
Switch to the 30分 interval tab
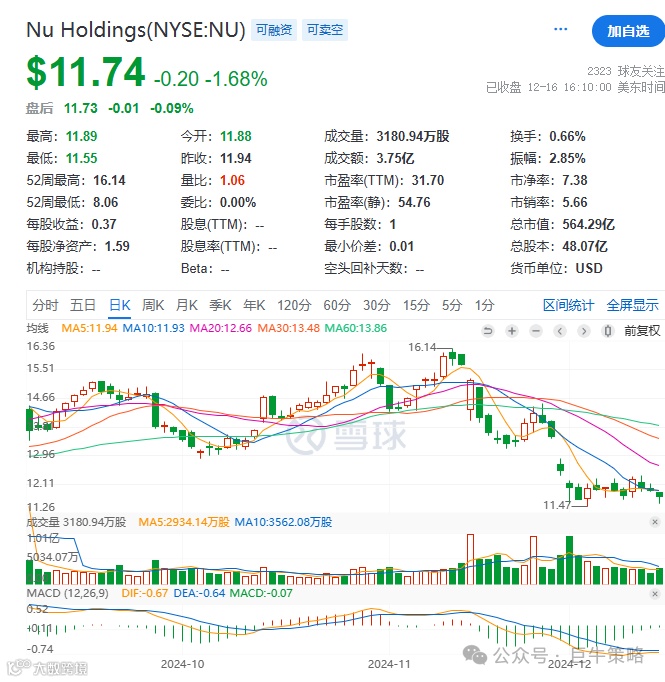[377, 305]
